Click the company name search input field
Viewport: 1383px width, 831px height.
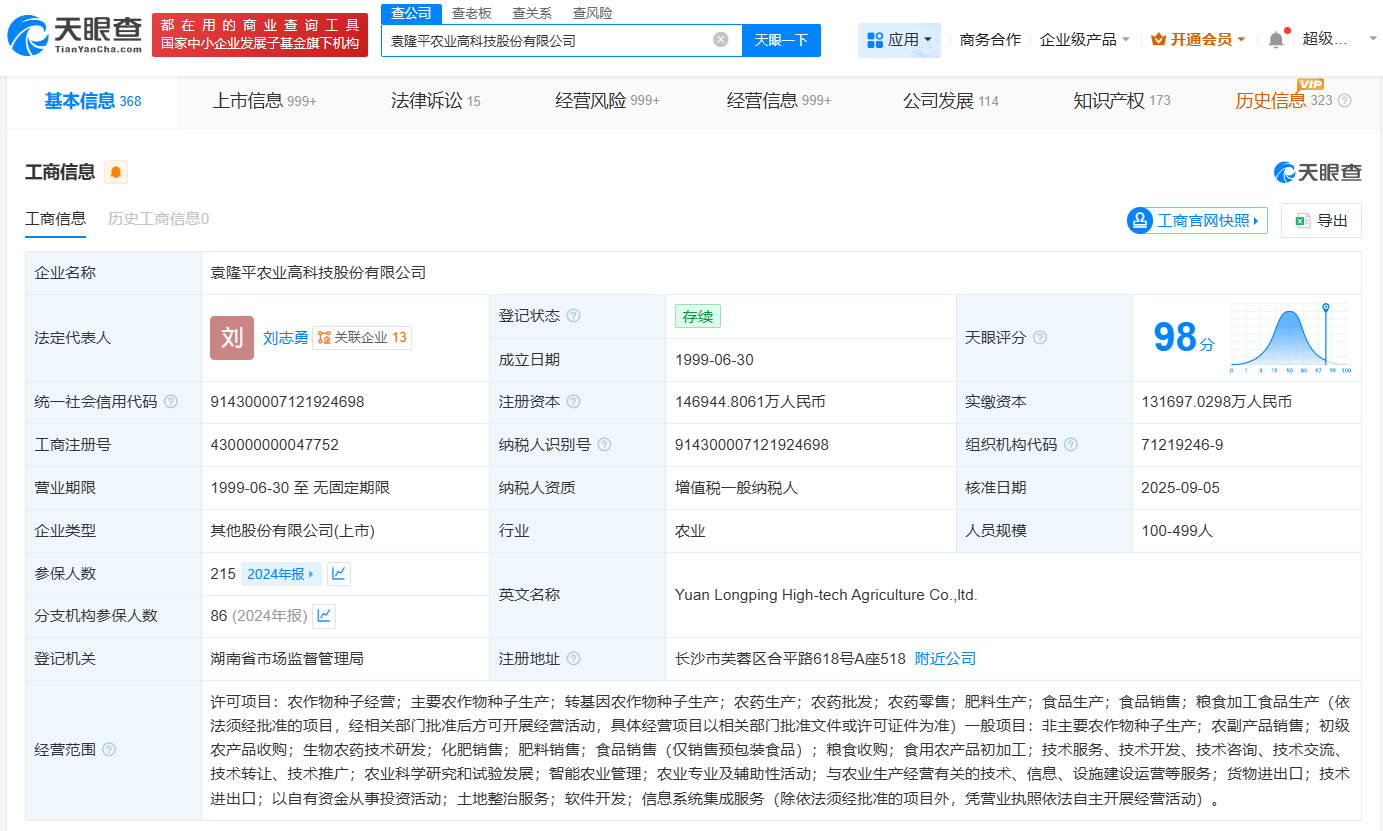(545, 41)
